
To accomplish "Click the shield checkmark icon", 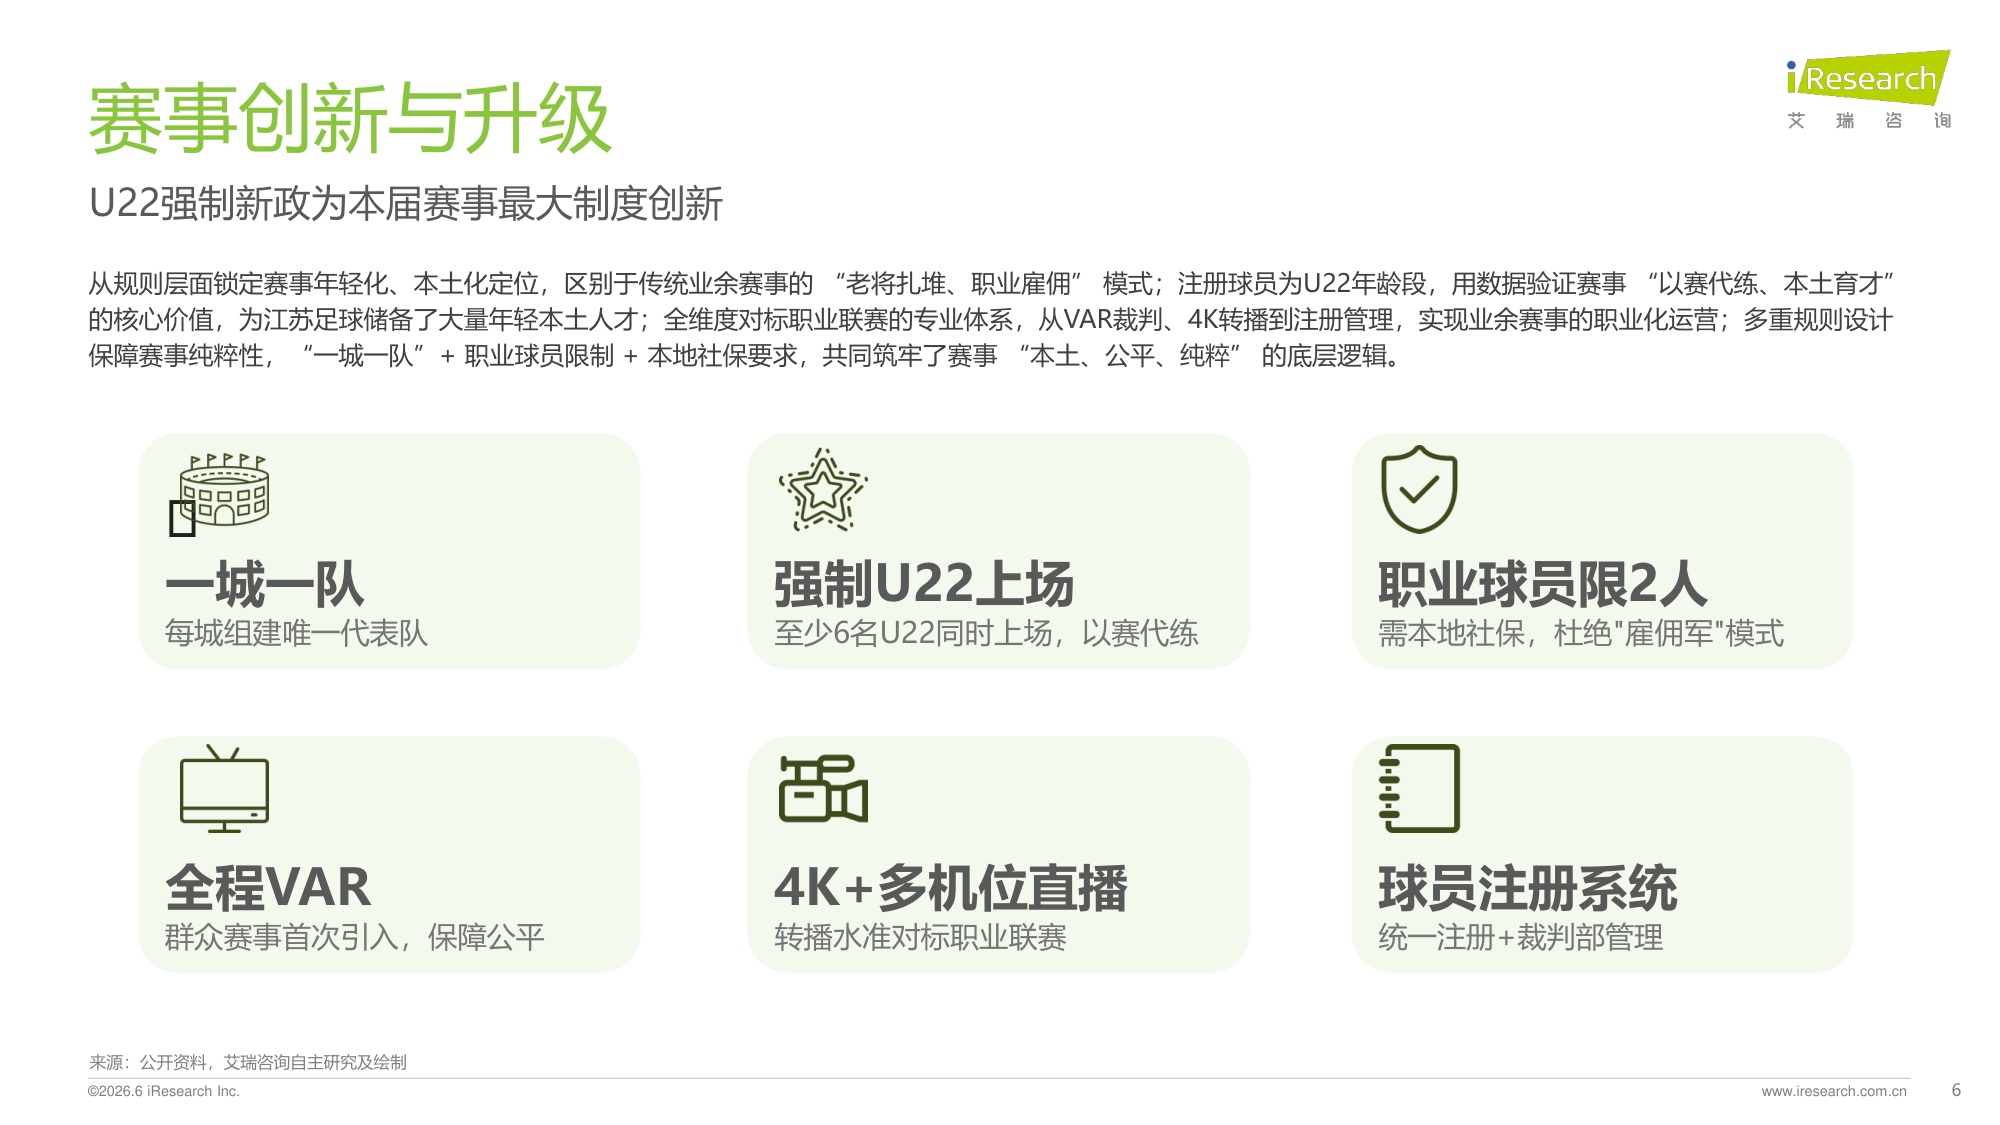I will [x=1419, y=489].
